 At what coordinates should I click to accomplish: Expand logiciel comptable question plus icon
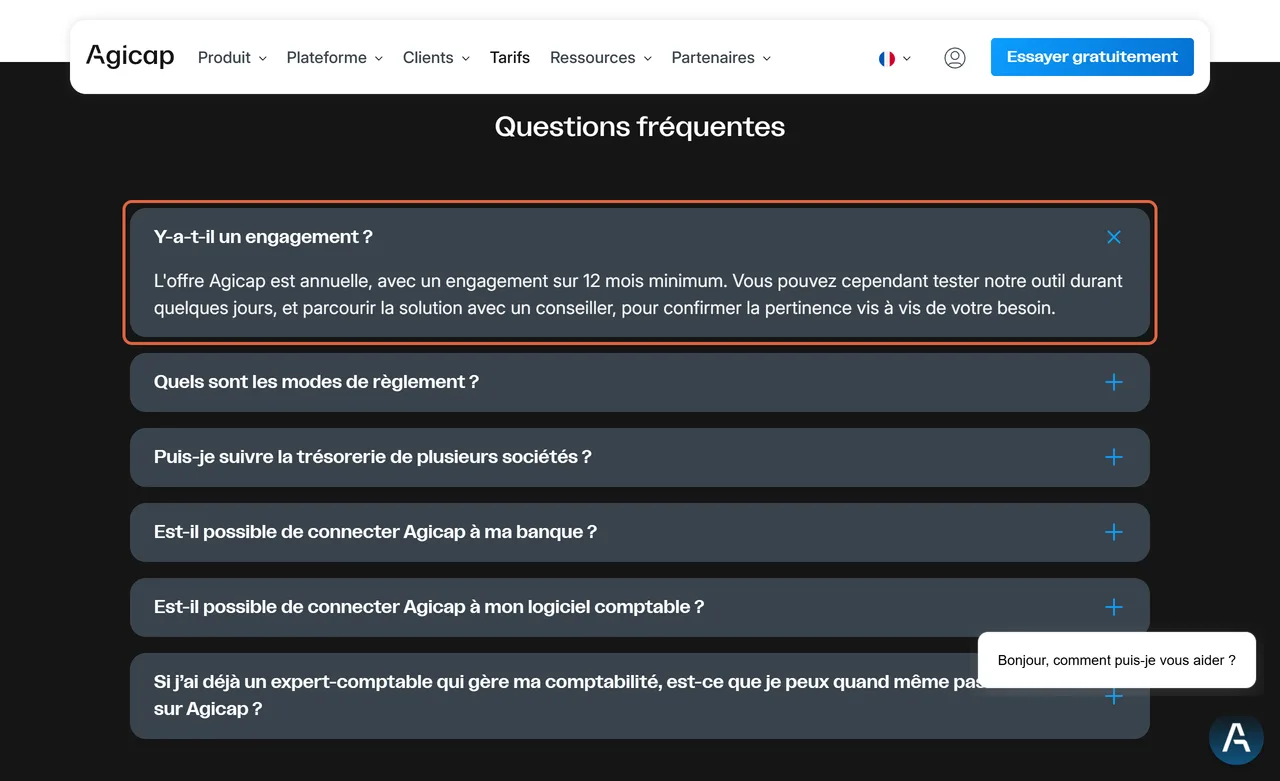pyautogui.click(x=1114, y=607)
